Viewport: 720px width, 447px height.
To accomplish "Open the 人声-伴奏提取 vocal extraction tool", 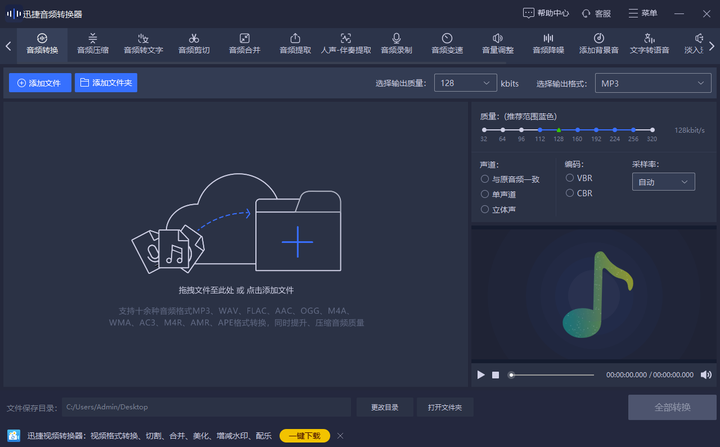I will click(346, 44).
